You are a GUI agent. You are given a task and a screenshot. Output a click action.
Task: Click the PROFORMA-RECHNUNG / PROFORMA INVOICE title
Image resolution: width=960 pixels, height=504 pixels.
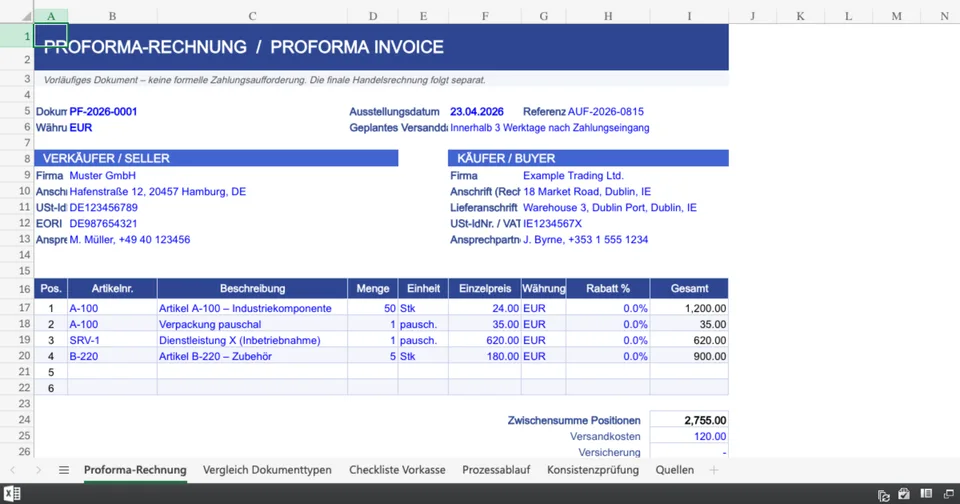244,47
